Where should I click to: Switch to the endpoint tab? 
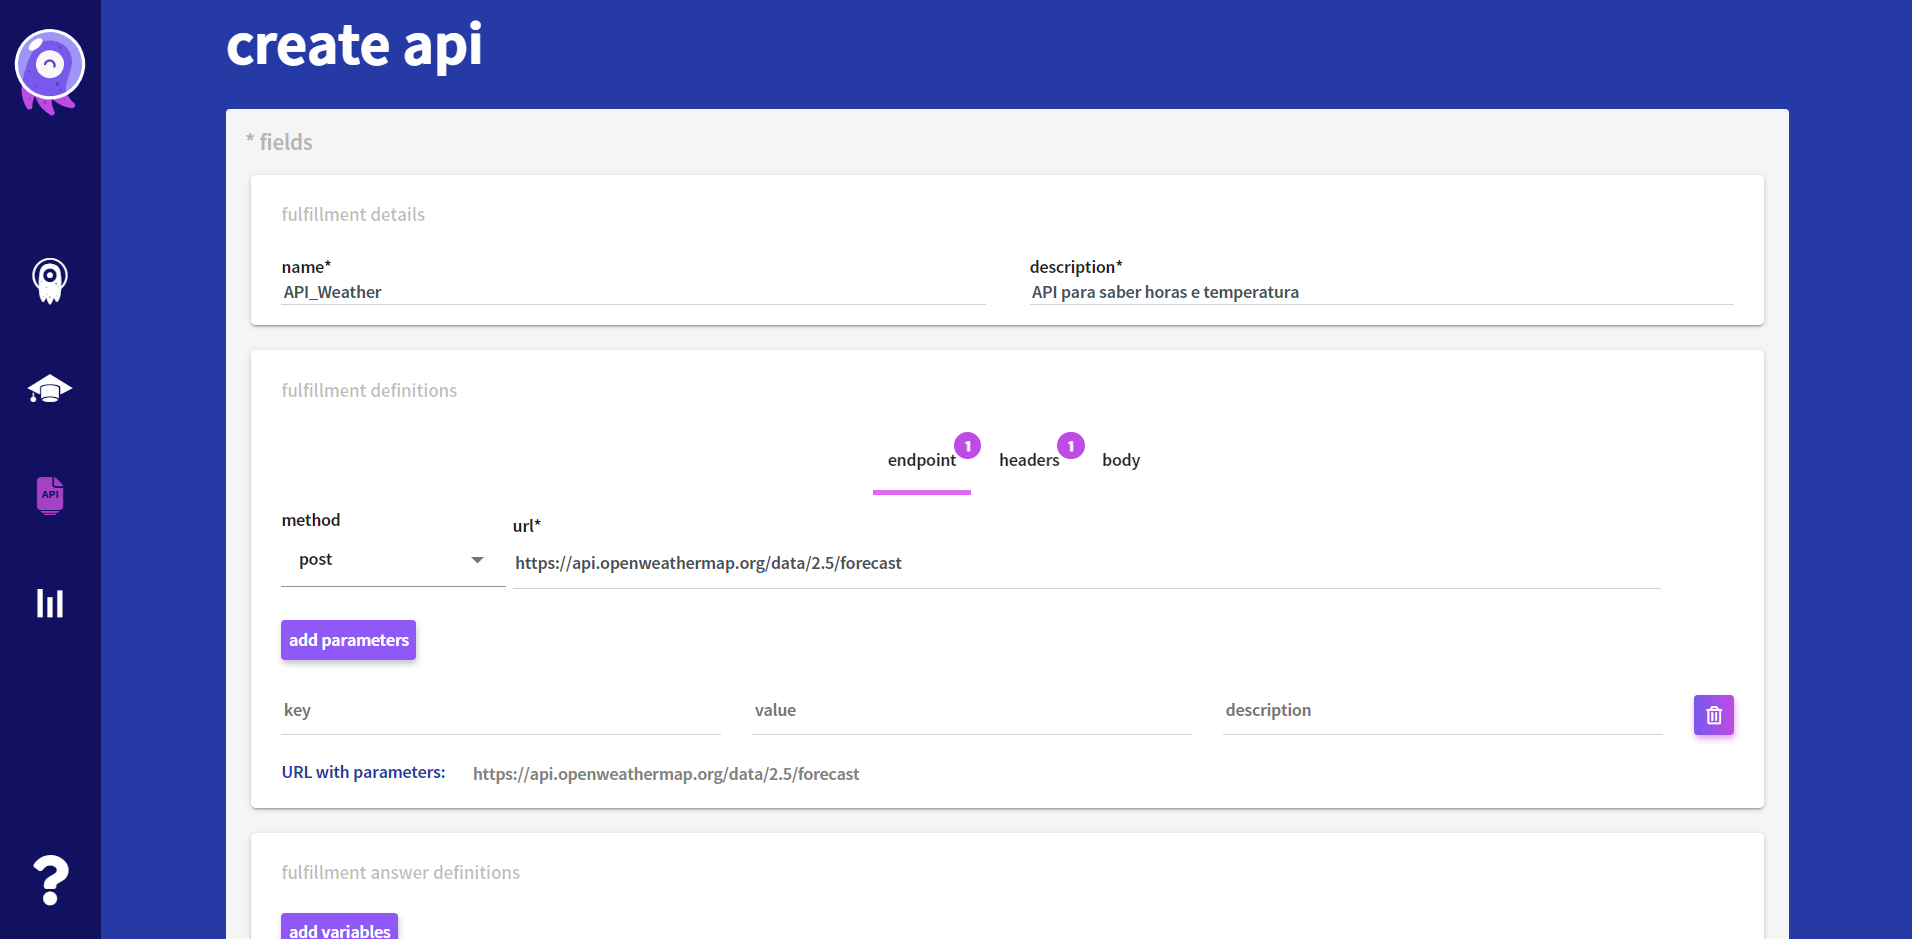pyautogui.click(x=921, y=460)
